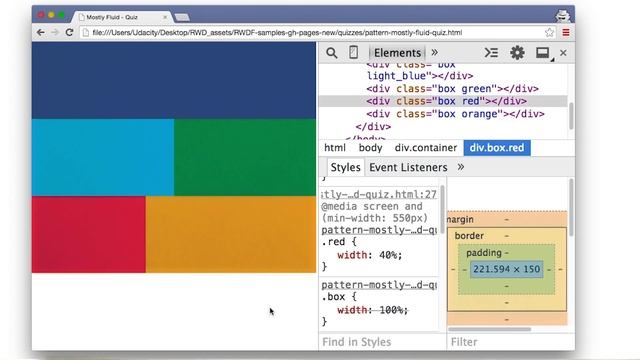The width and height of the screenshot is (640, 360).
Task: Click the Find in Styles field
Action: pyautogui.click(x=382, y=342)
